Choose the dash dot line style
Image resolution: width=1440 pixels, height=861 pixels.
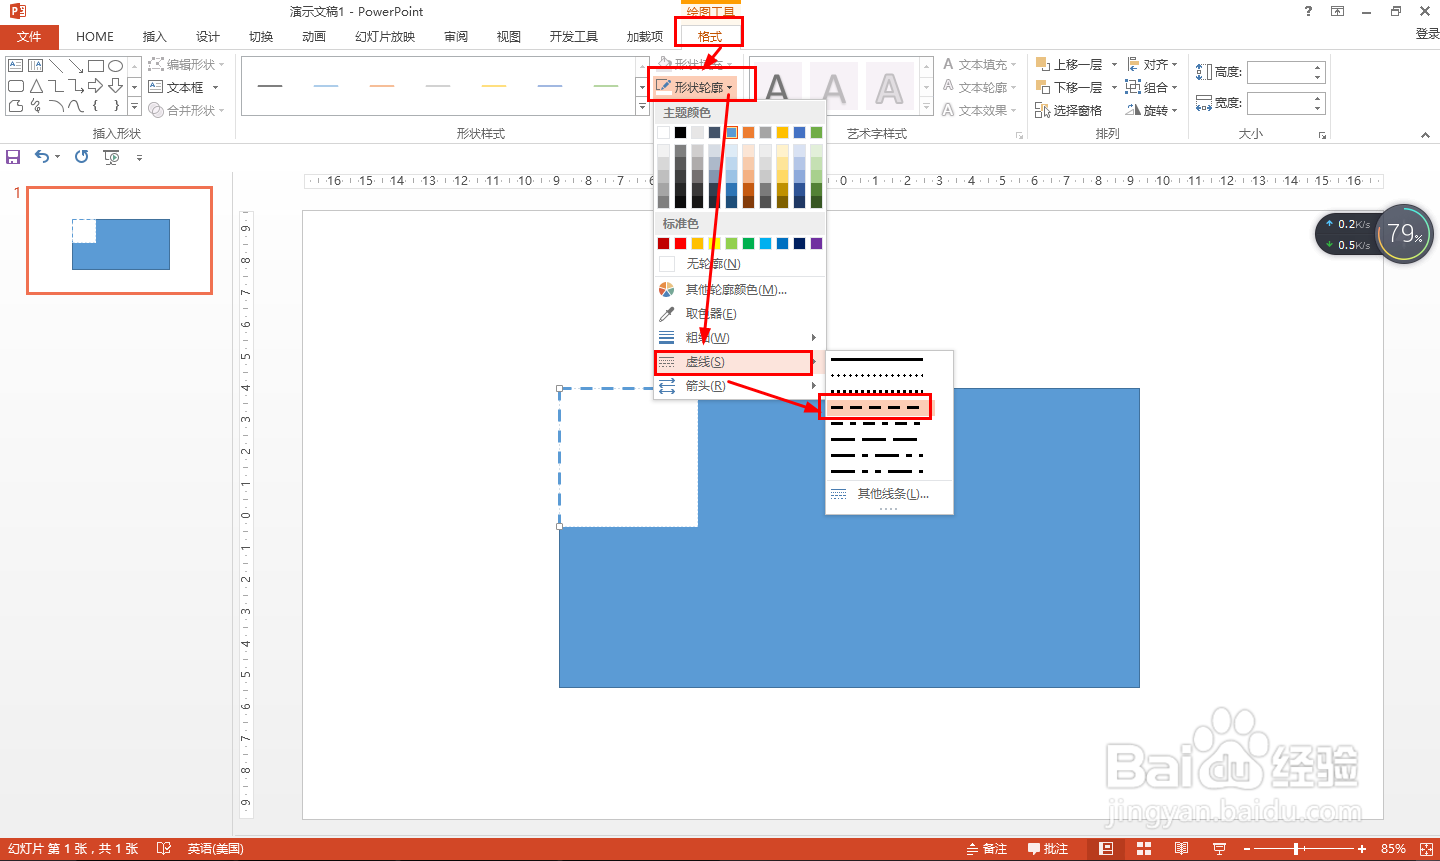[x=876, y=424]
